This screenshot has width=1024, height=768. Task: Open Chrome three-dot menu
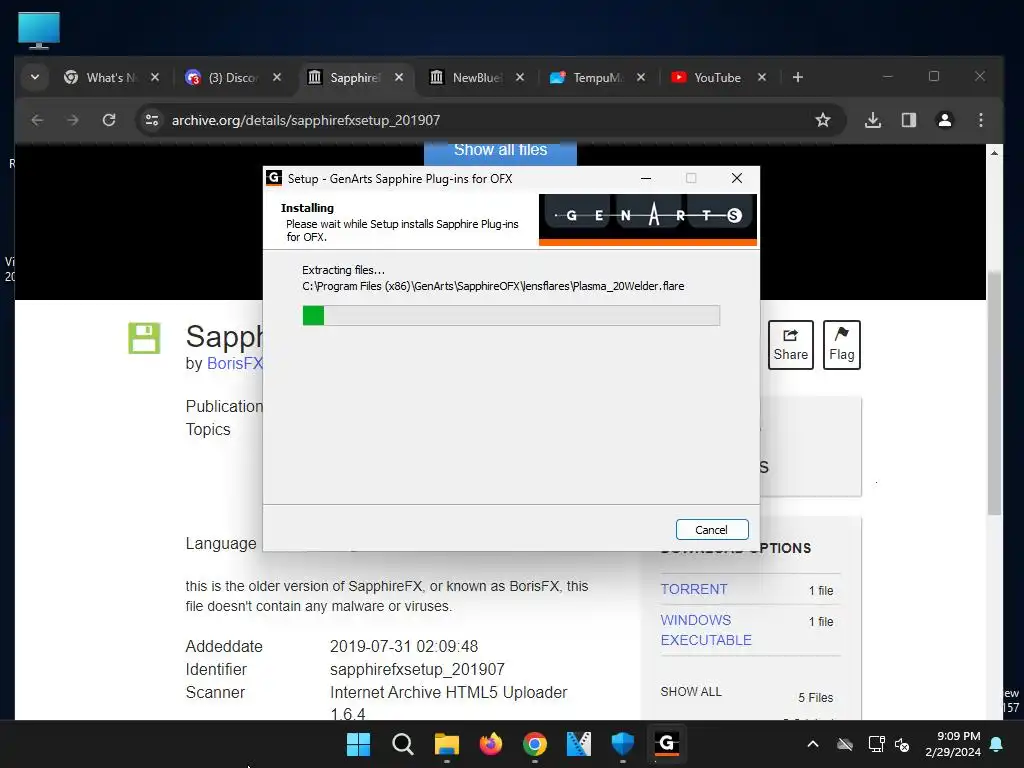[981, 120]
